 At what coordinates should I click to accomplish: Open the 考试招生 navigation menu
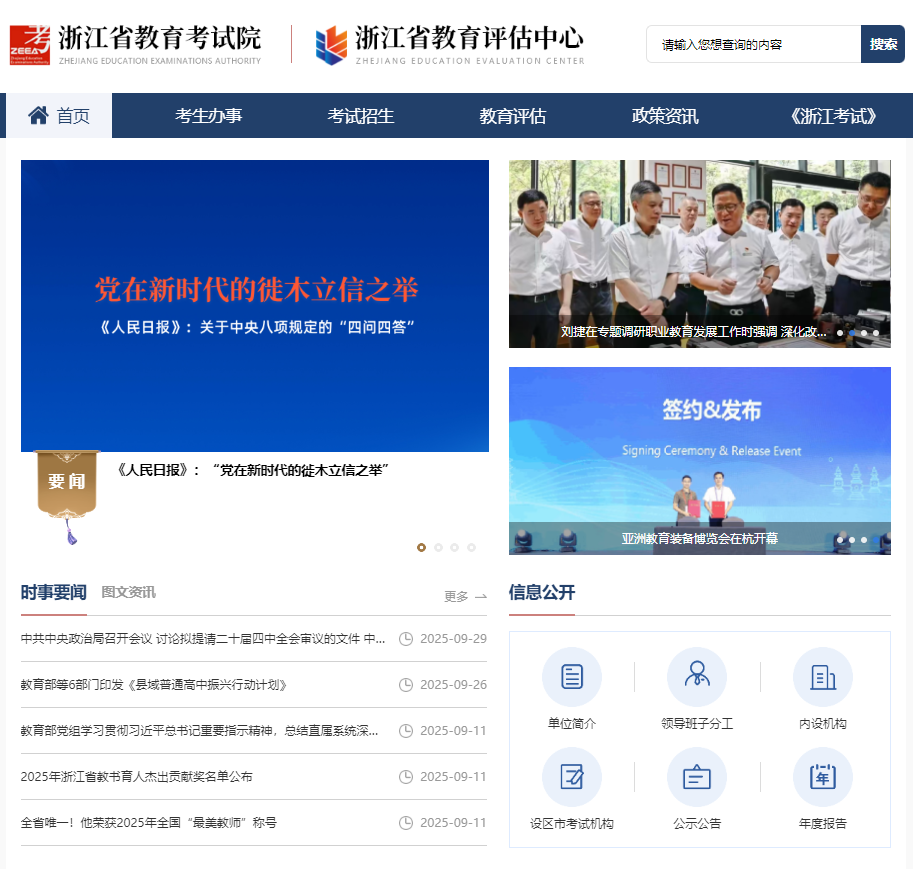point(361,116)
